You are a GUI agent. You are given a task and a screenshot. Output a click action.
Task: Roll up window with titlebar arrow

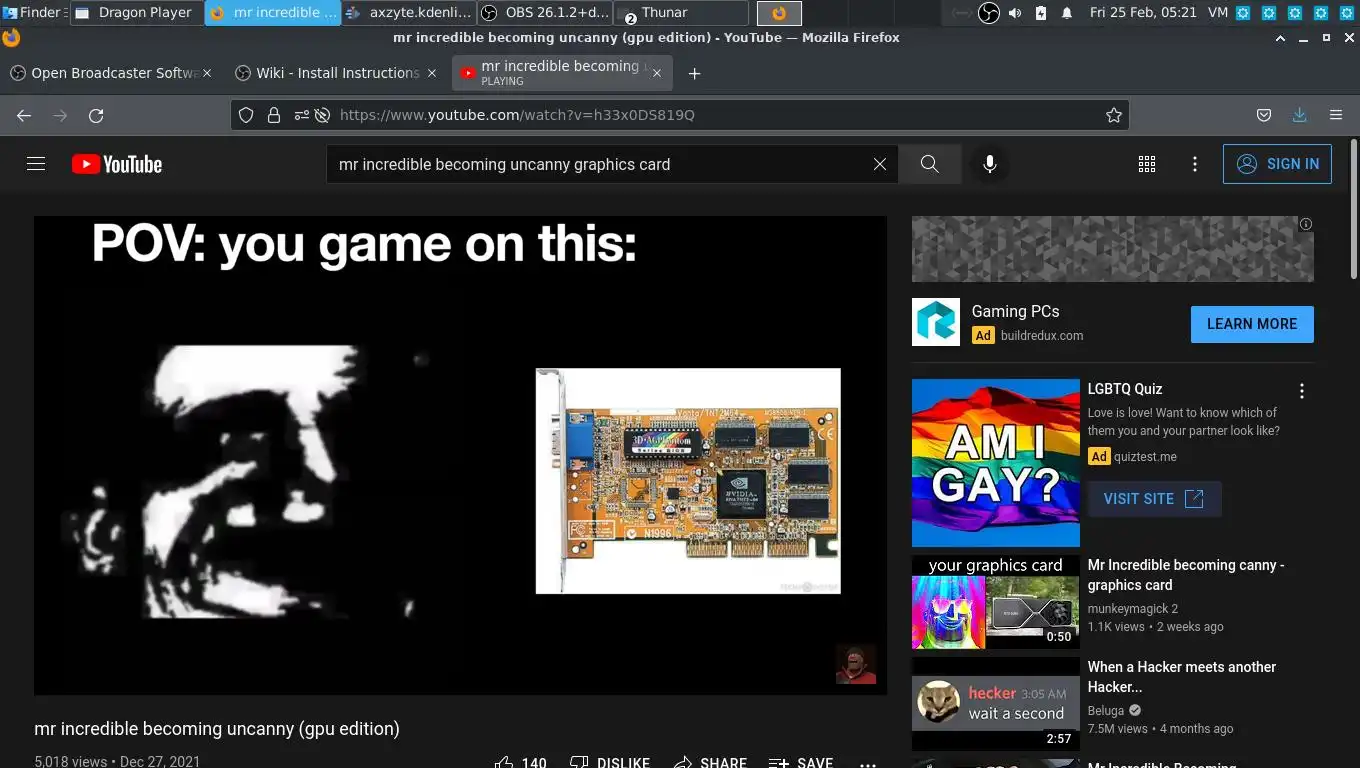point(1280,38)
